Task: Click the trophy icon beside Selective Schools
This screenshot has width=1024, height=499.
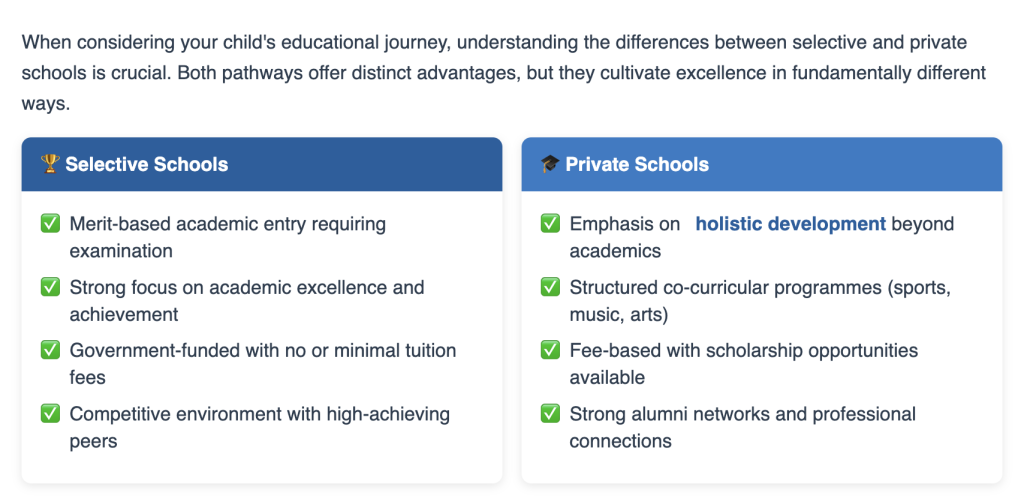Action: coord(50,163)
